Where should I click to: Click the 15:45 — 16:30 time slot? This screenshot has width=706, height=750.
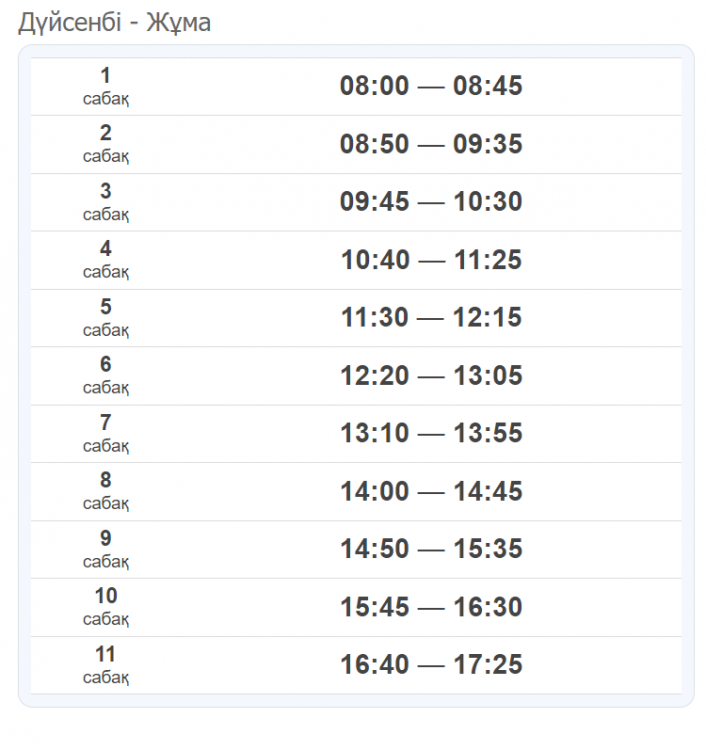pyautogui.click(x=431, y=607)
